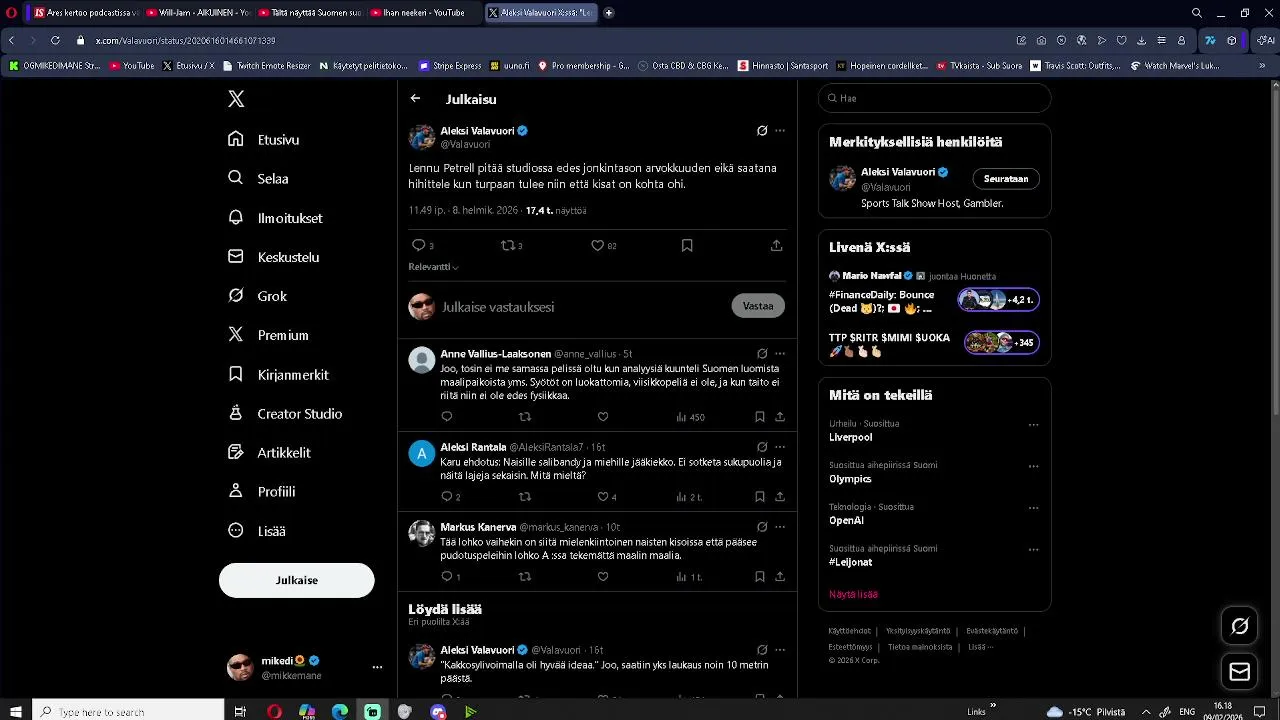1280x720 pixels.
Task: Open Grok icon on main post header
Action: tap(762, 131)
